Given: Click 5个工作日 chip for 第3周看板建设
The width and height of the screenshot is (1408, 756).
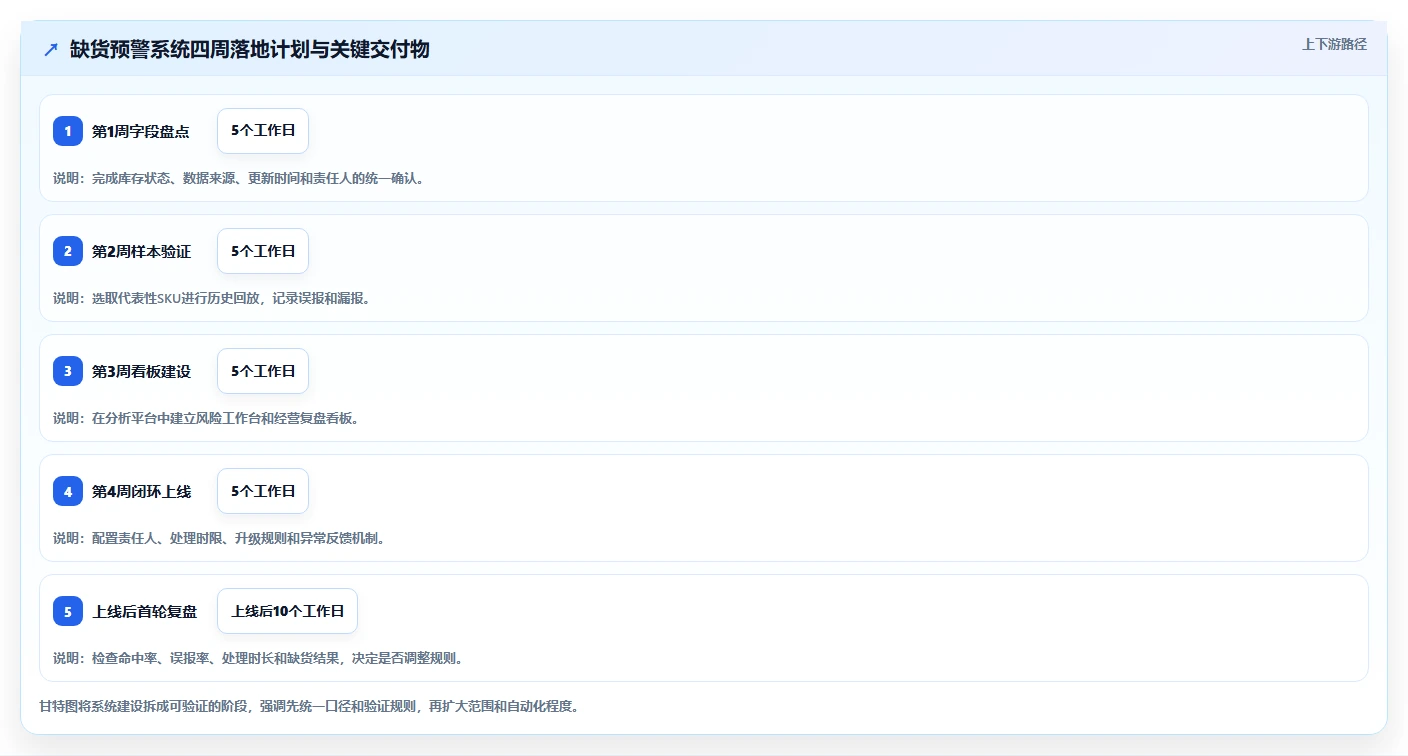Looking at the screenshot, I should pyautogui.click(x=263, y=371).
